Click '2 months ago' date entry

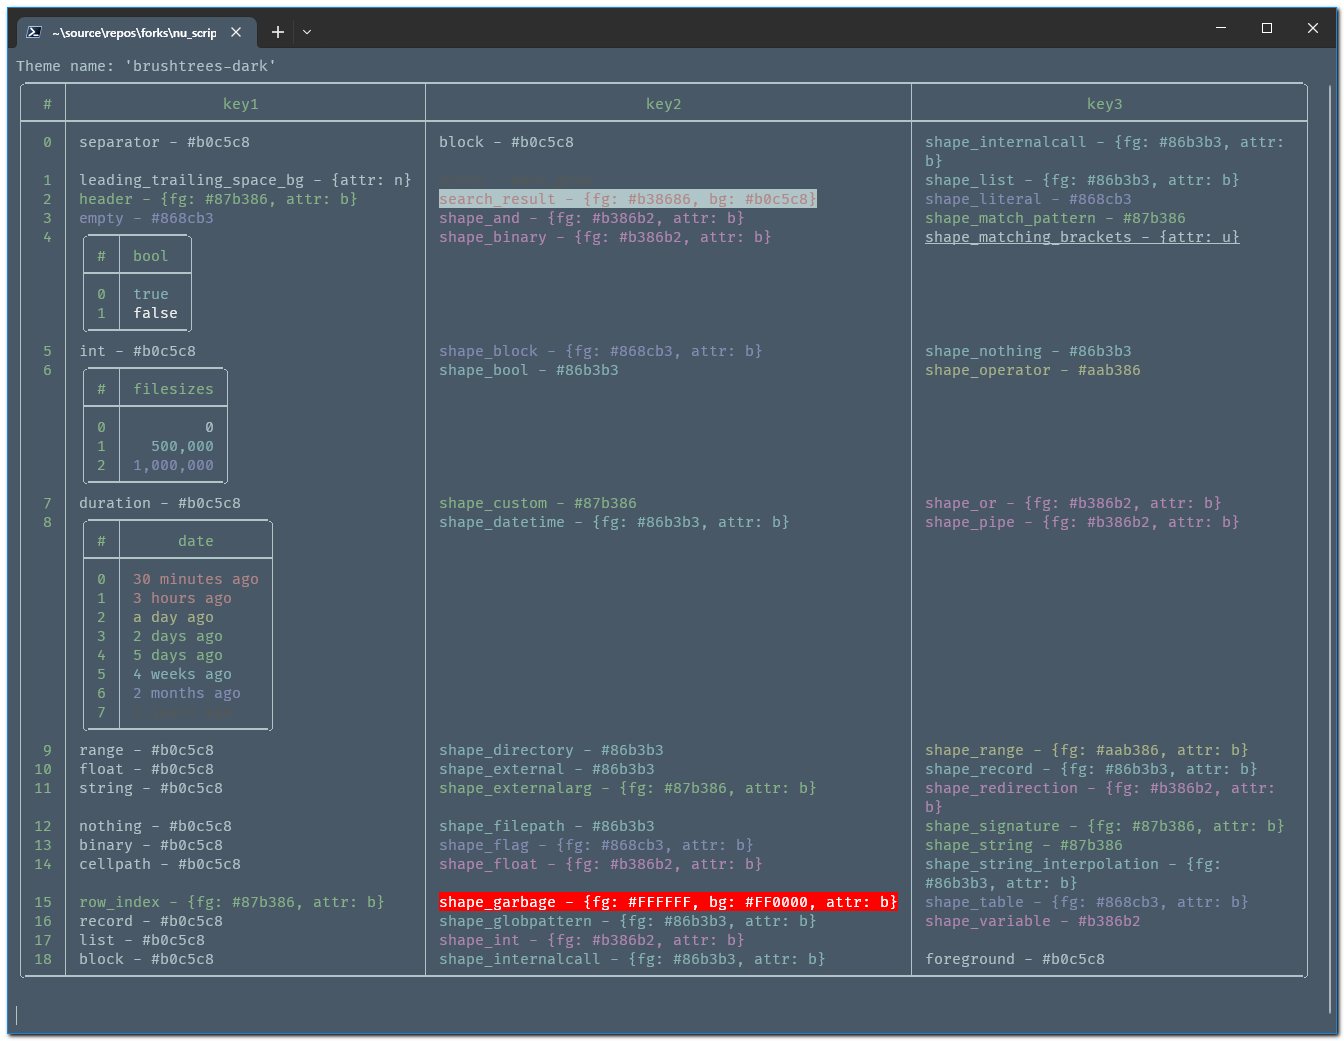coord(187,693)
